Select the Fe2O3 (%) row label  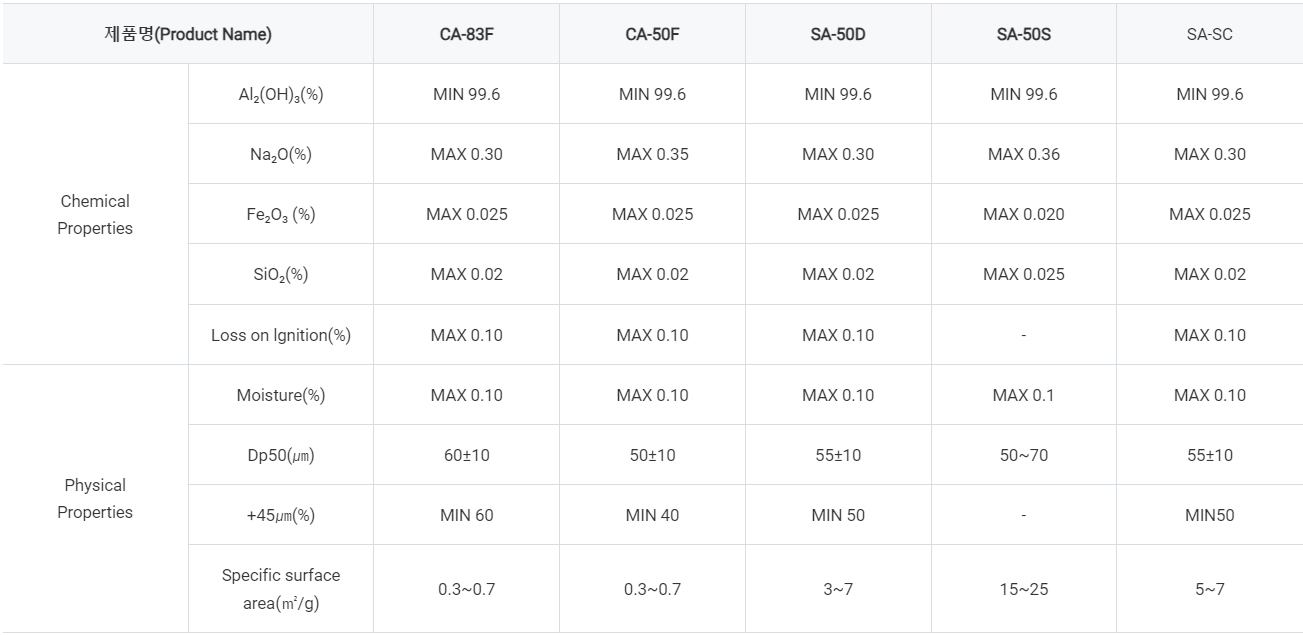pyautogui.click(x=281, y=215)
